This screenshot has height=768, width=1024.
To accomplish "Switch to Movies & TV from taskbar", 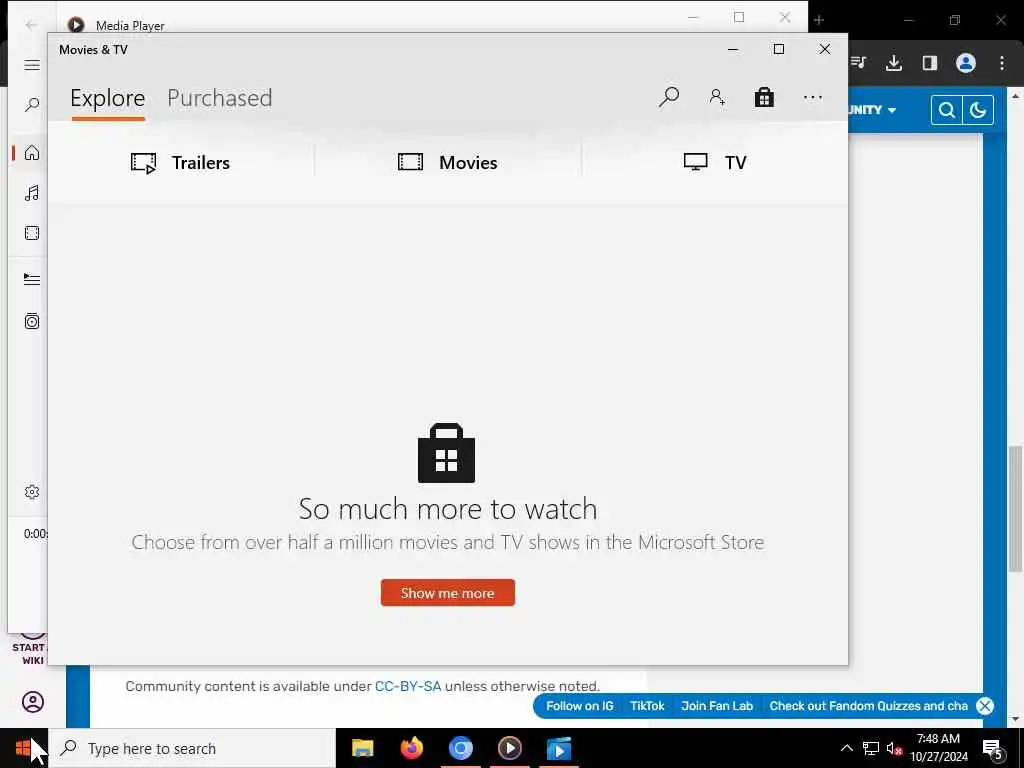I will 559,748.
